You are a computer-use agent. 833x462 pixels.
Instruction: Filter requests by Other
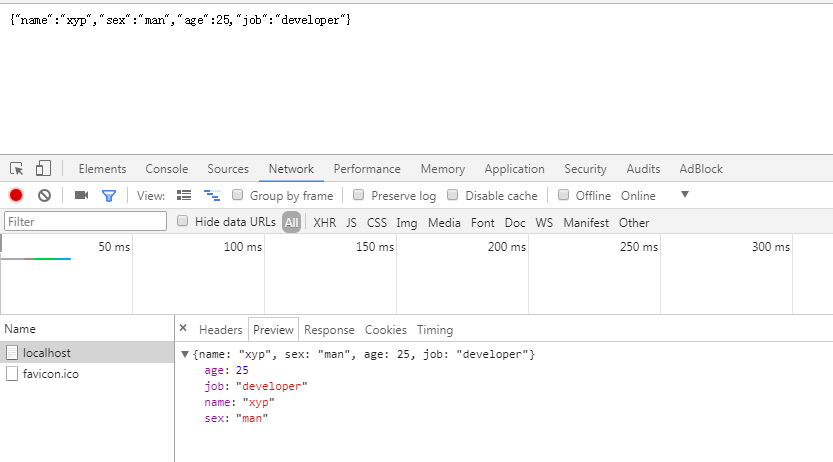click(634, 223)
